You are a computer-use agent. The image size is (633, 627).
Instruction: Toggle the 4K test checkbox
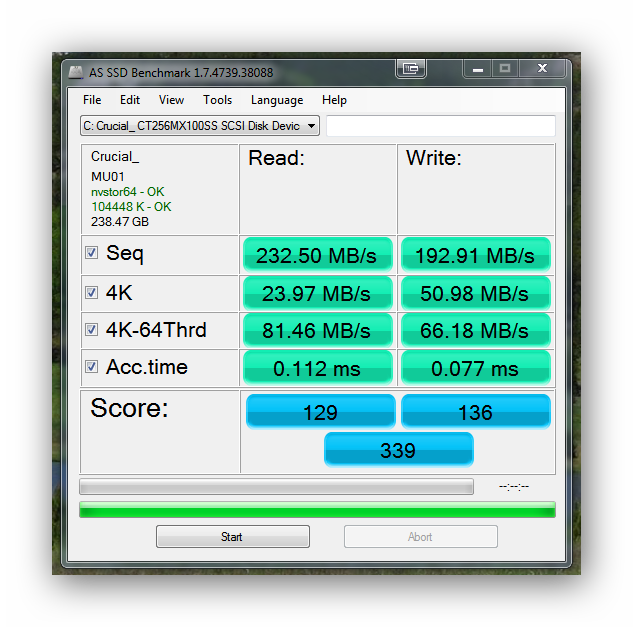[92, 292]
